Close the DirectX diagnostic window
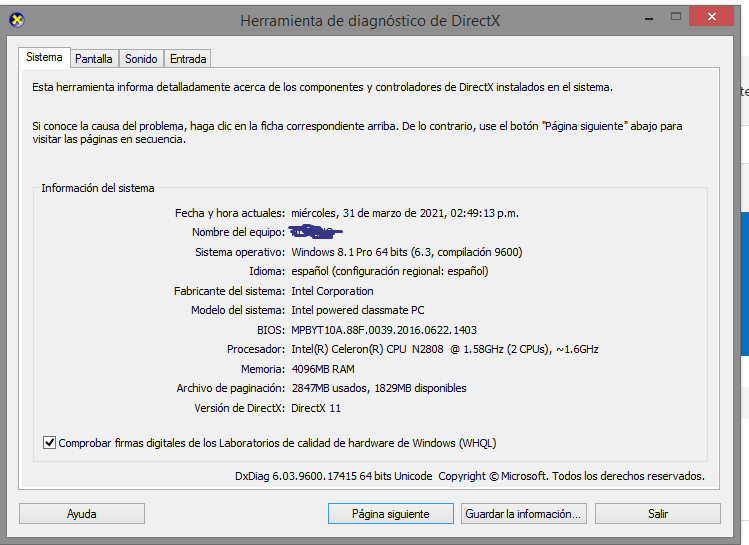Viewport: 749px width, 545px height. (x=712, y=17)
